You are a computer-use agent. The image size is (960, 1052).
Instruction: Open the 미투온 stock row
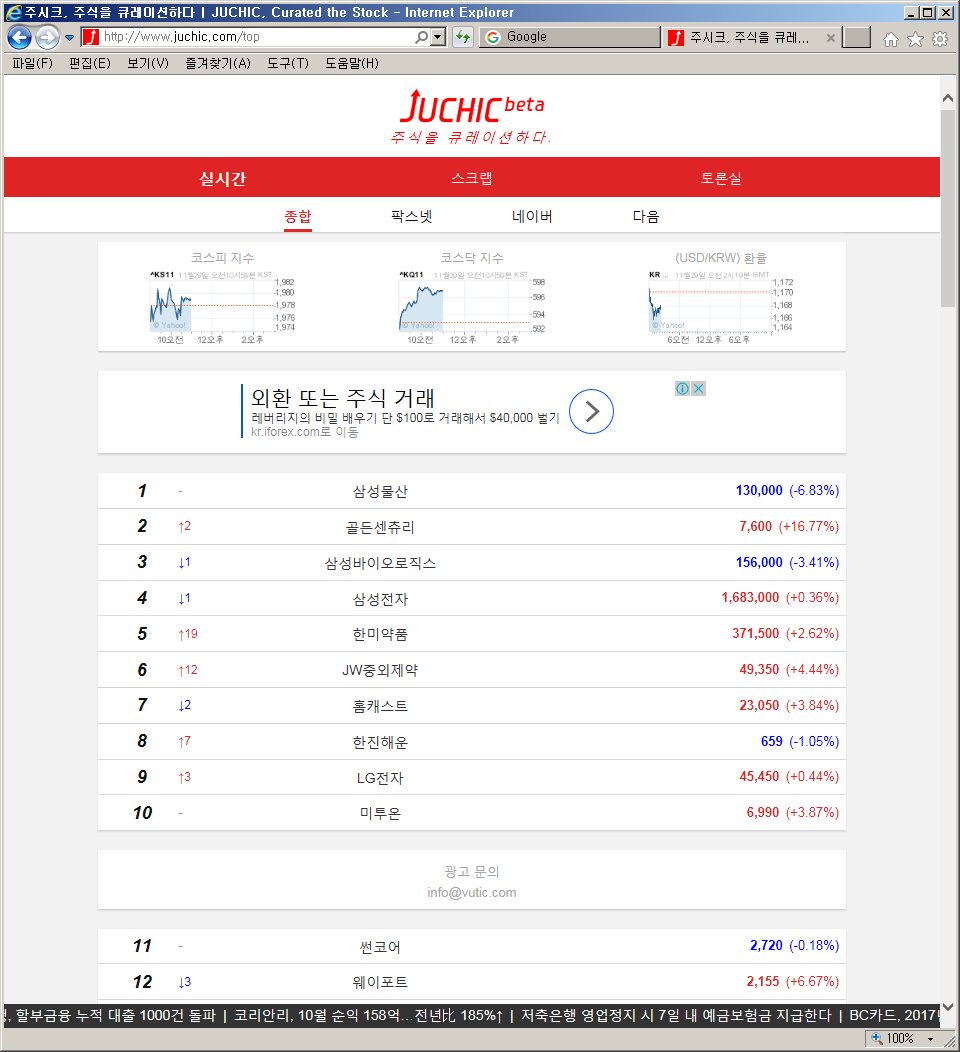point(472,812)
